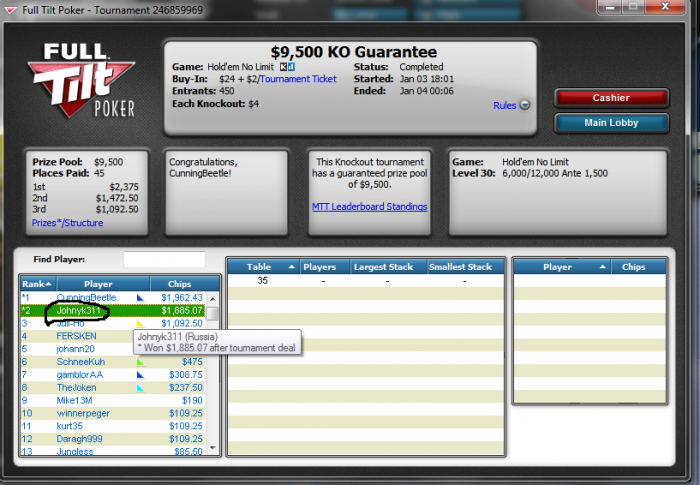Open the Prizes*/Structure link
The width and height of the screenshot is (700, 485).
pos(67,223)
